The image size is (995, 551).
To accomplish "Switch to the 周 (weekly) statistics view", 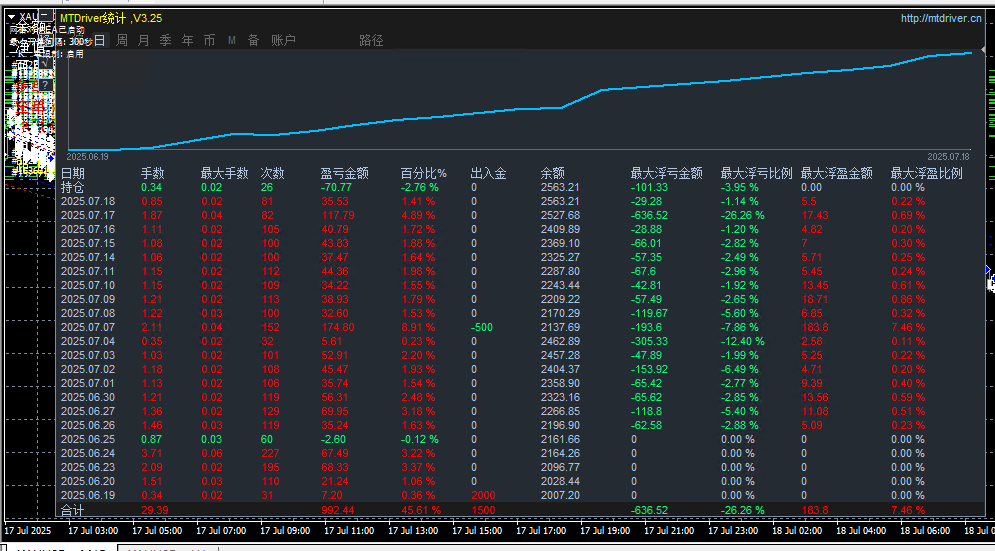I will pyautogui.click(x=121, y=40).
